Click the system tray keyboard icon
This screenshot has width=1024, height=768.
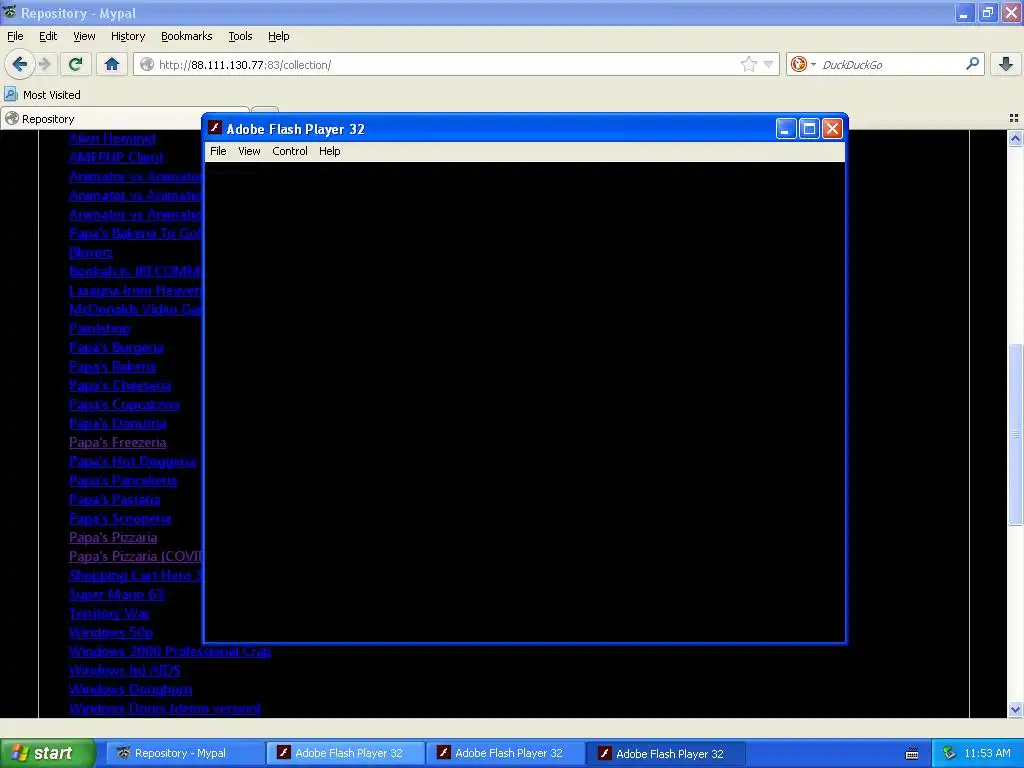tap(912, 754)
